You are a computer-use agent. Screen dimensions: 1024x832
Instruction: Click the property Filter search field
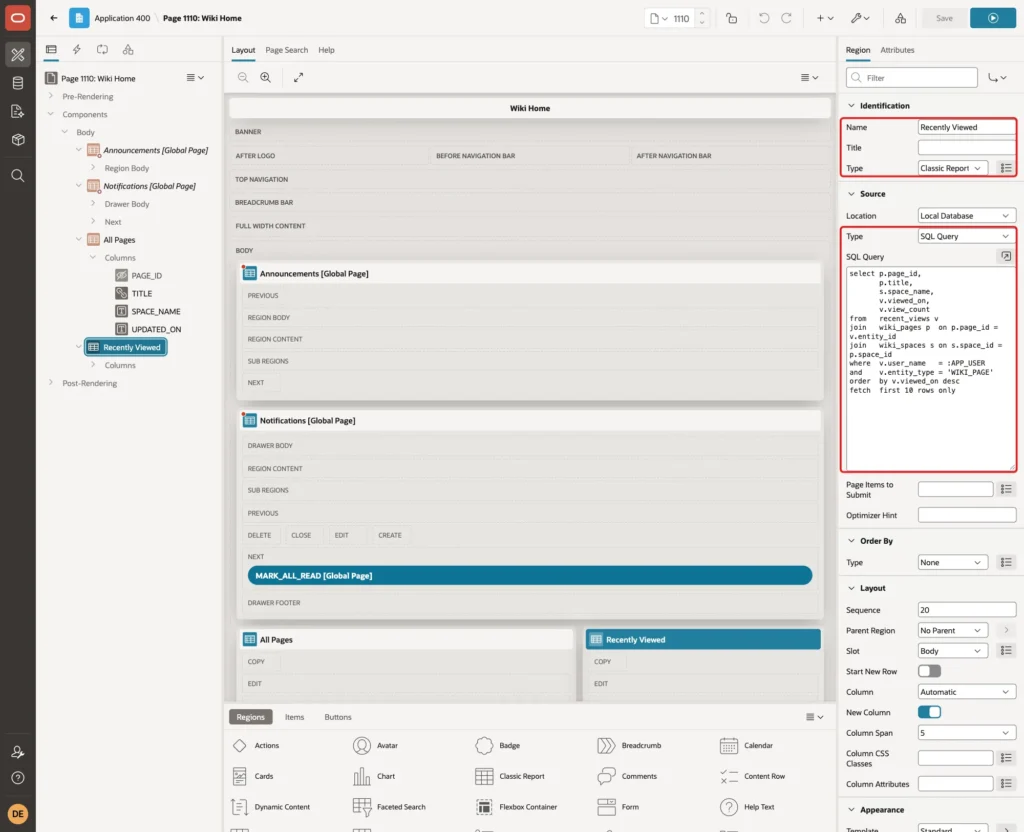point(912,78)
